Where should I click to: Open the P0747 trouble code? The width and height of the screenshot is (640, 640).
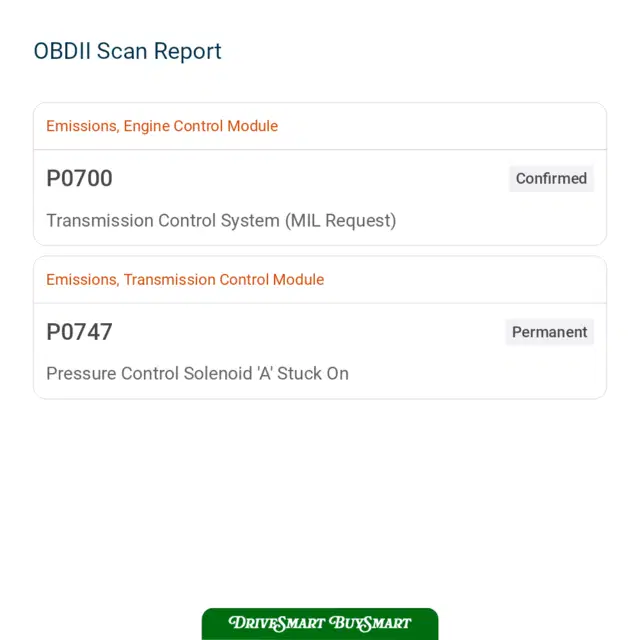(x=79, y=332)
